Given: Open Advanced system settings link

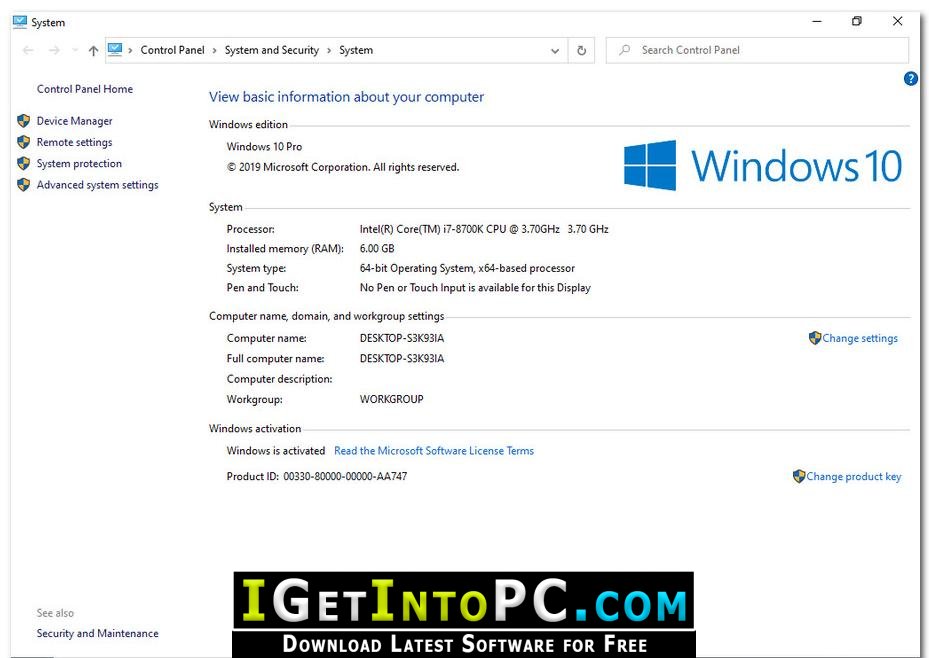Looking at the screenshot, I should [98, 185].
